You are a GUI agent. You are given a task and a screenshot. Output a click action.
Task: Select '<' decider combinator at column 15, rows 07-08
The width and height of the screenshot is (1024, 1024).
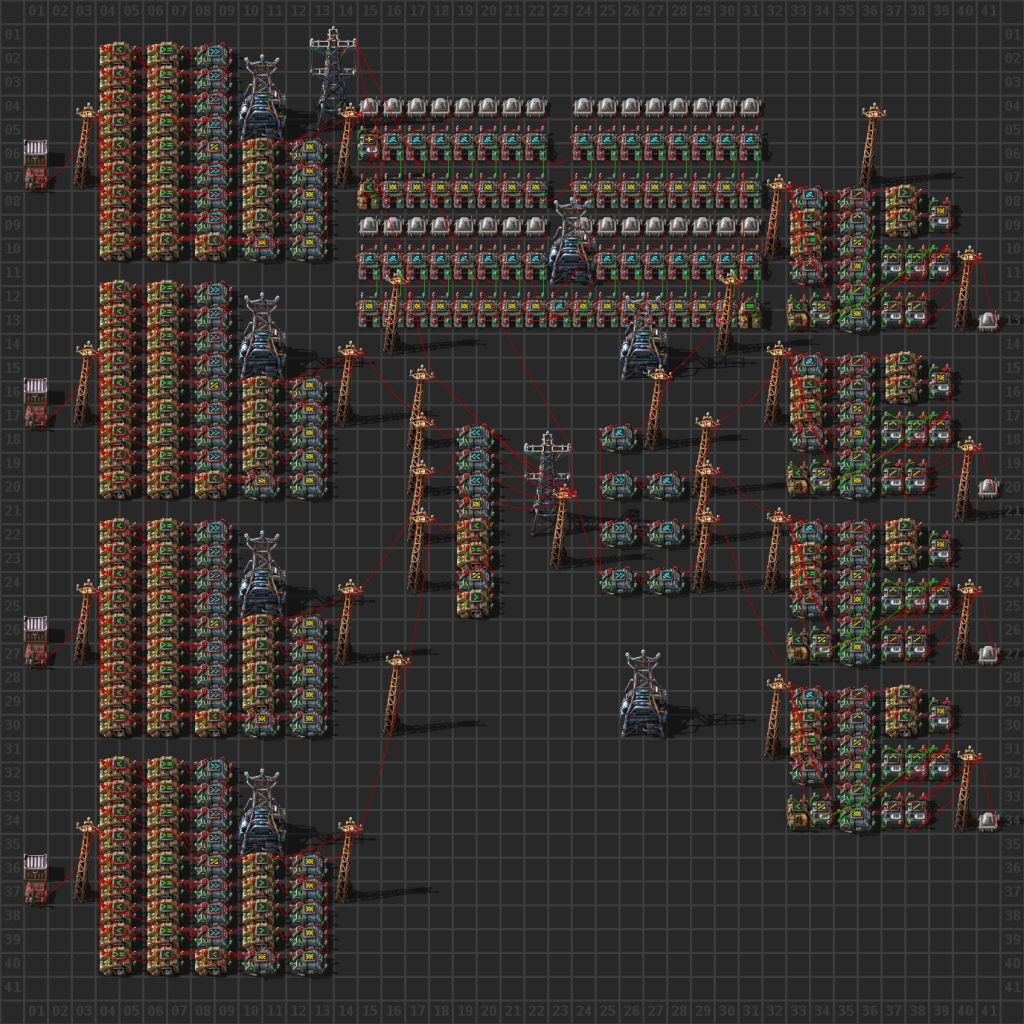[x=370, y=191]
